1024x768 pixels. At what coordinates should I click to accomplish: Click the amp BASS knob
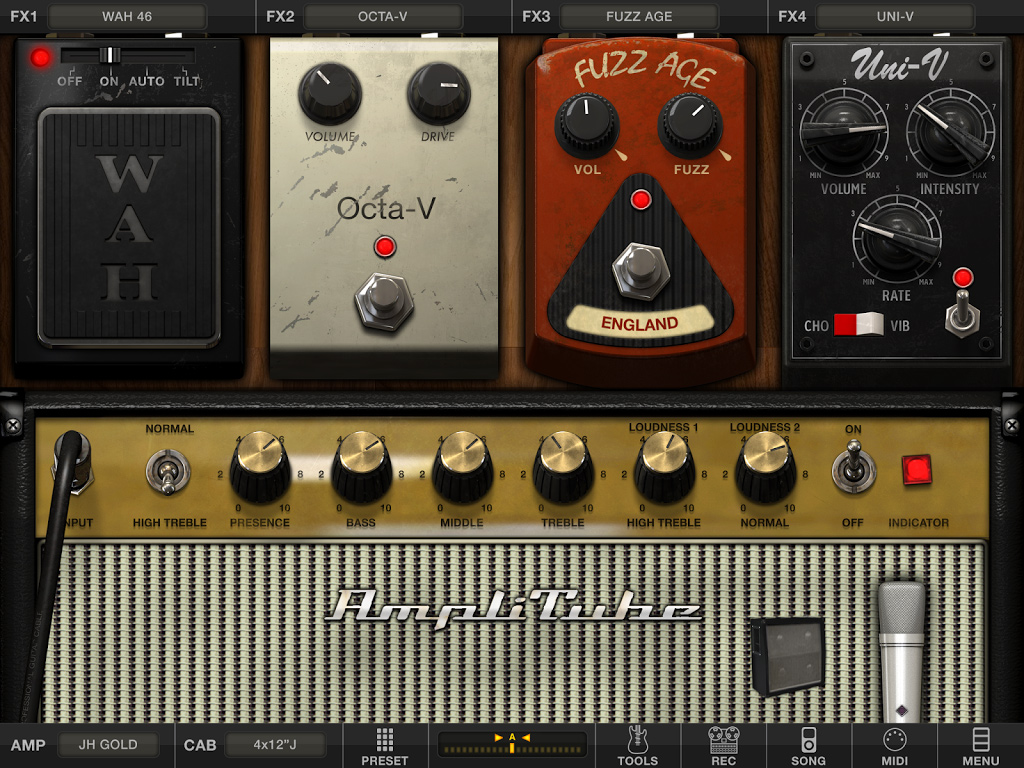coord(361,466)
